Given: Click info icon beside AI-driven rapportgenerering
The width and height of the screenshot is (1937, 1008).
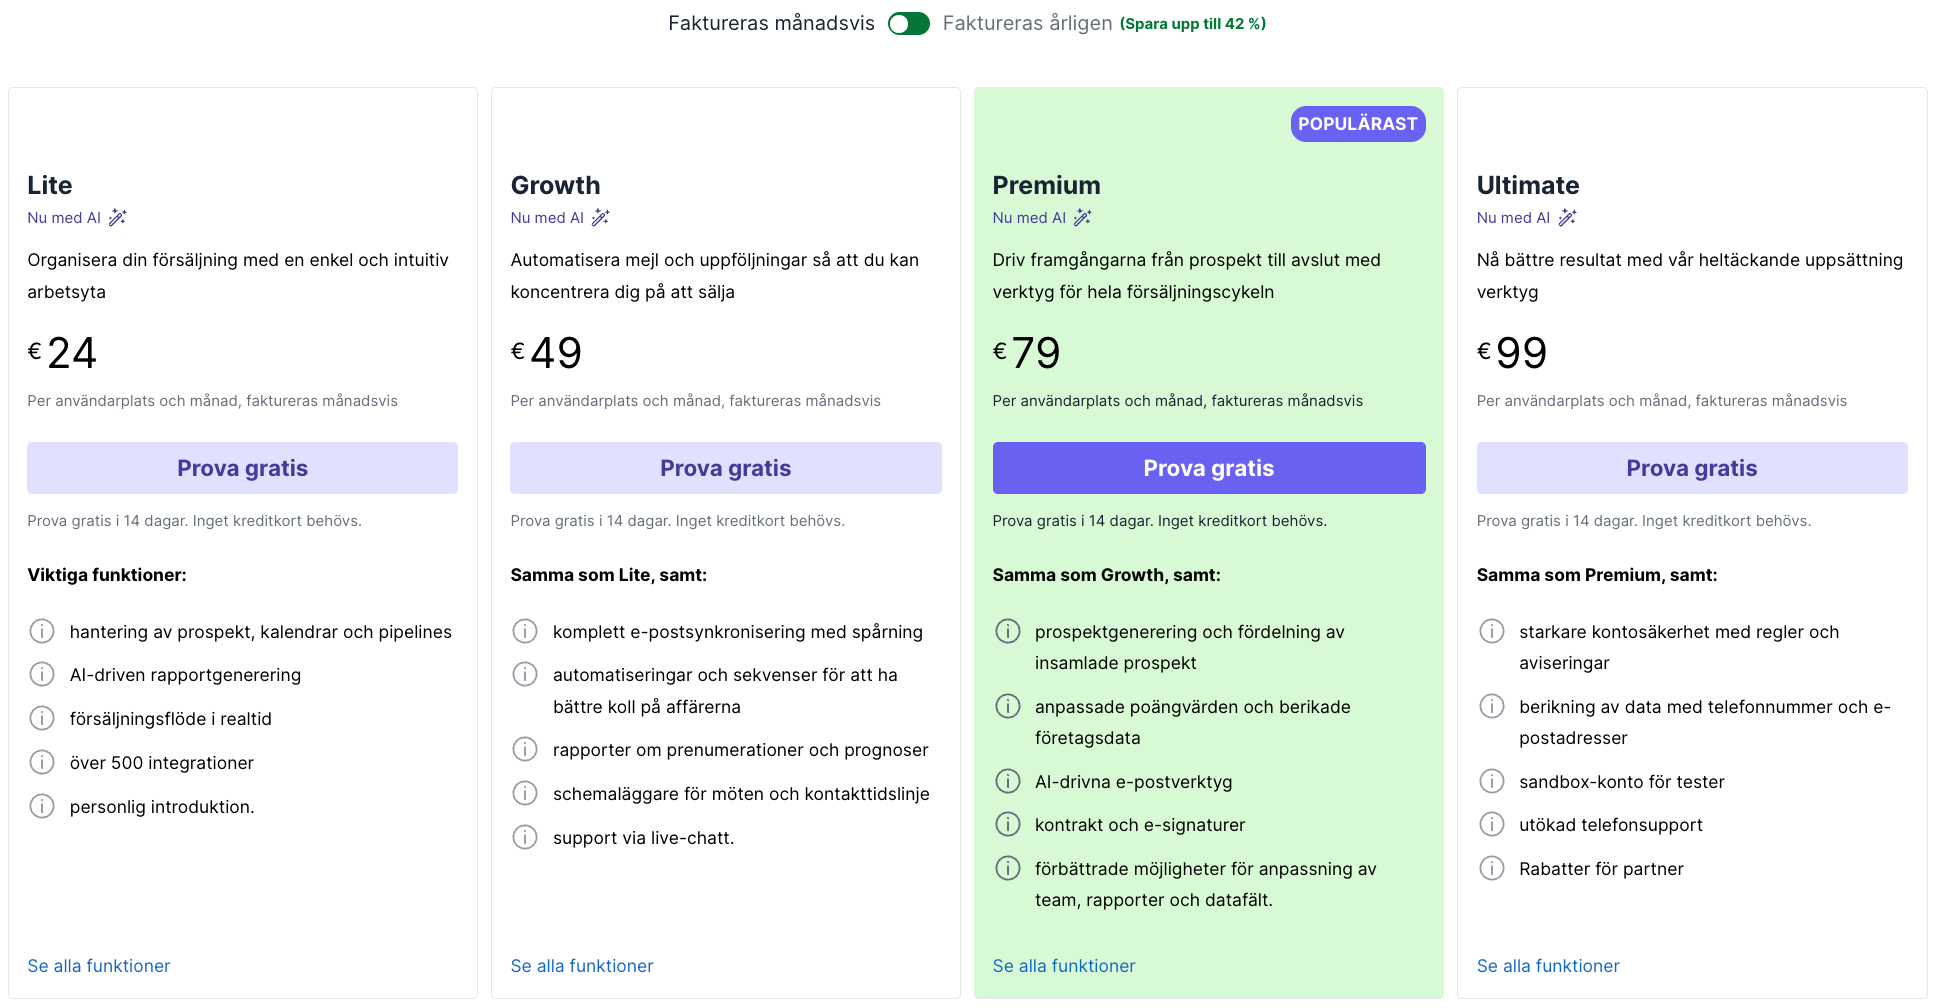Looking at the screenshot, I should pos(42,675).
